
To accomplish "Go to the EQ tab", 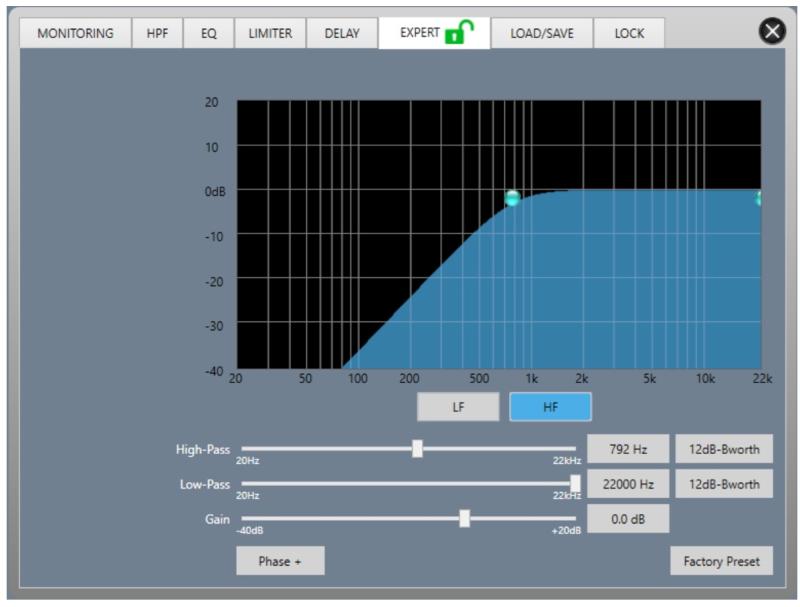I will pos(208,33).
